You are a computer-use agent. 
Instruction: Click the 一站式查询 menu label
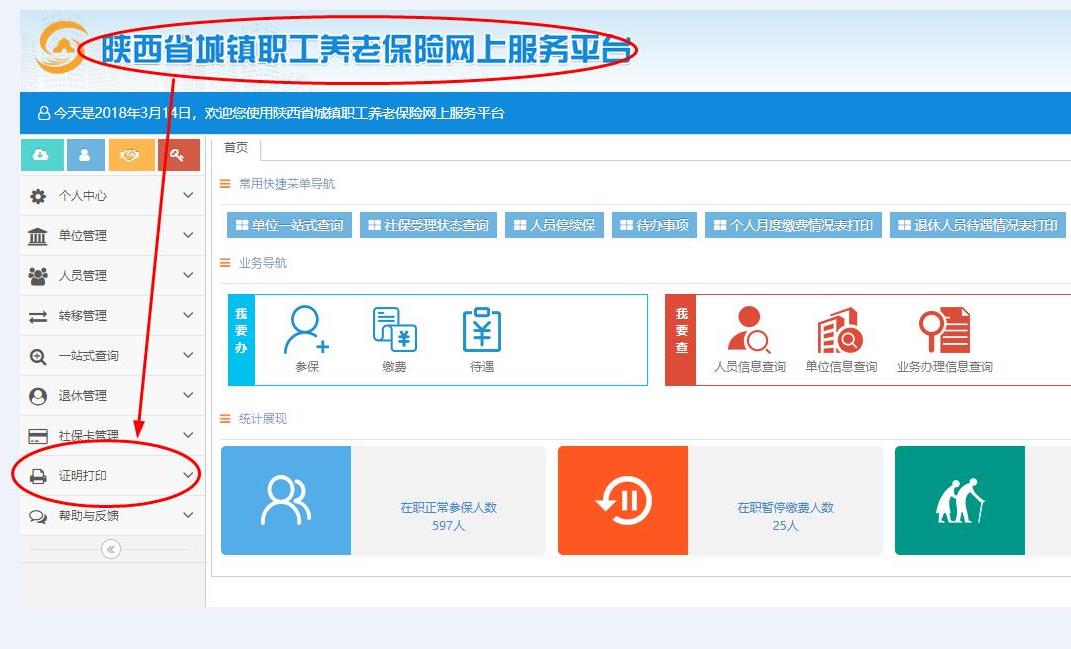coord(89,356)
